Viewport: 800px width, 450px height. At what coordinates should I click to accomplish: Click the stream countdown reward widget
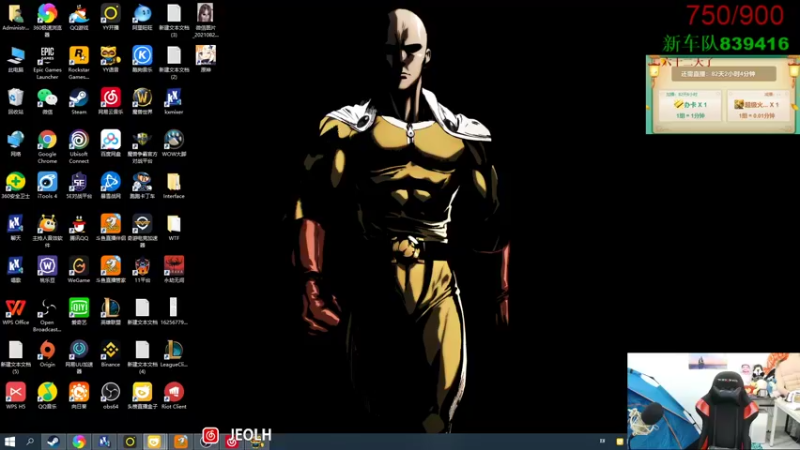coord(722,95)
